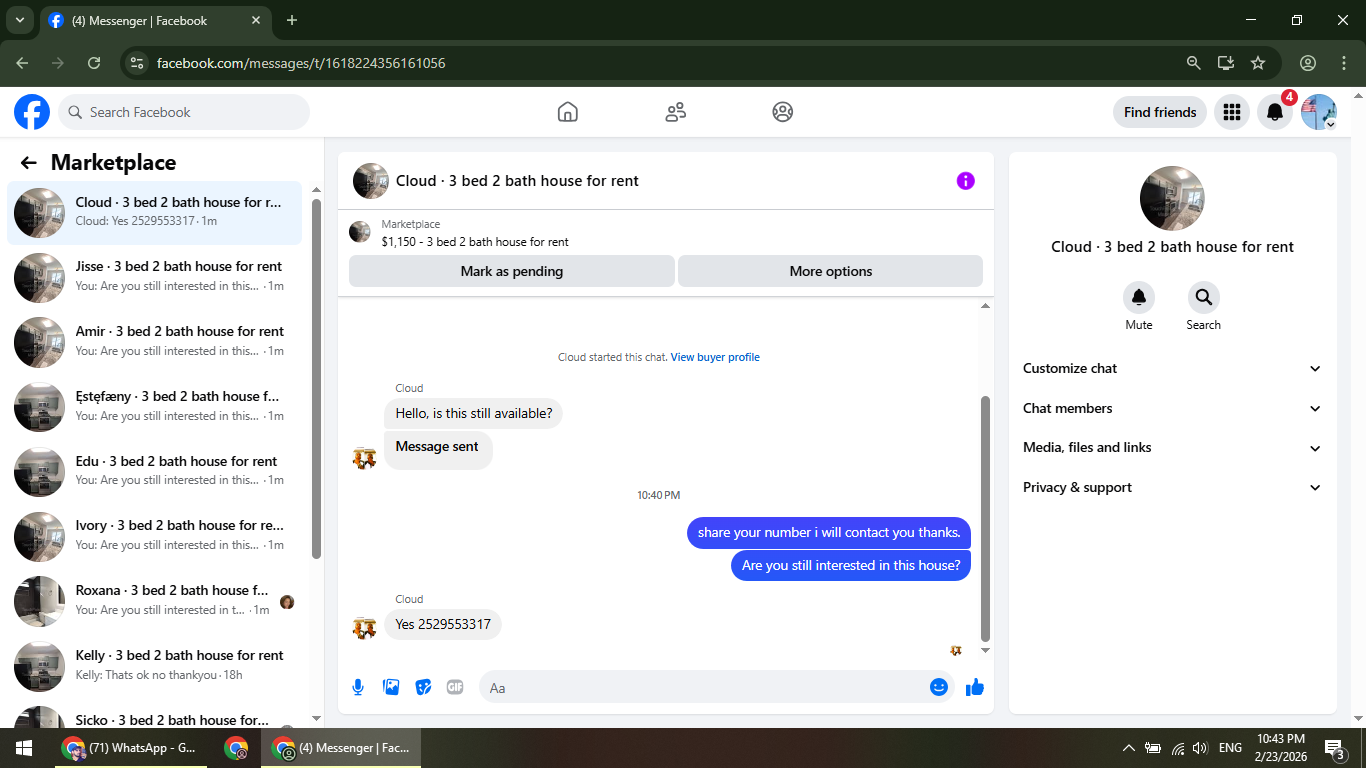1366x768 pixels.
Task: Open the Chrome profile icon
Action: (x=1308, y=63)
